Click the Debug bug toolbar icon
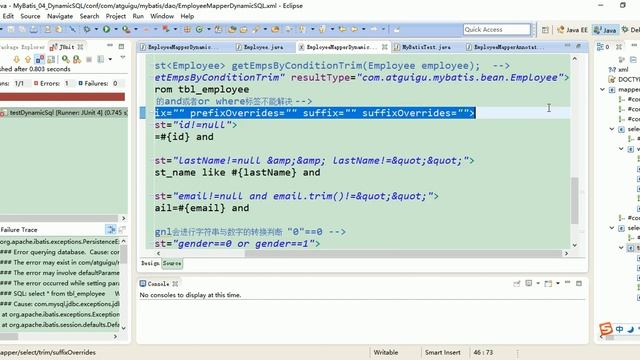Screen dimensions: 640x360 (87, 29)
